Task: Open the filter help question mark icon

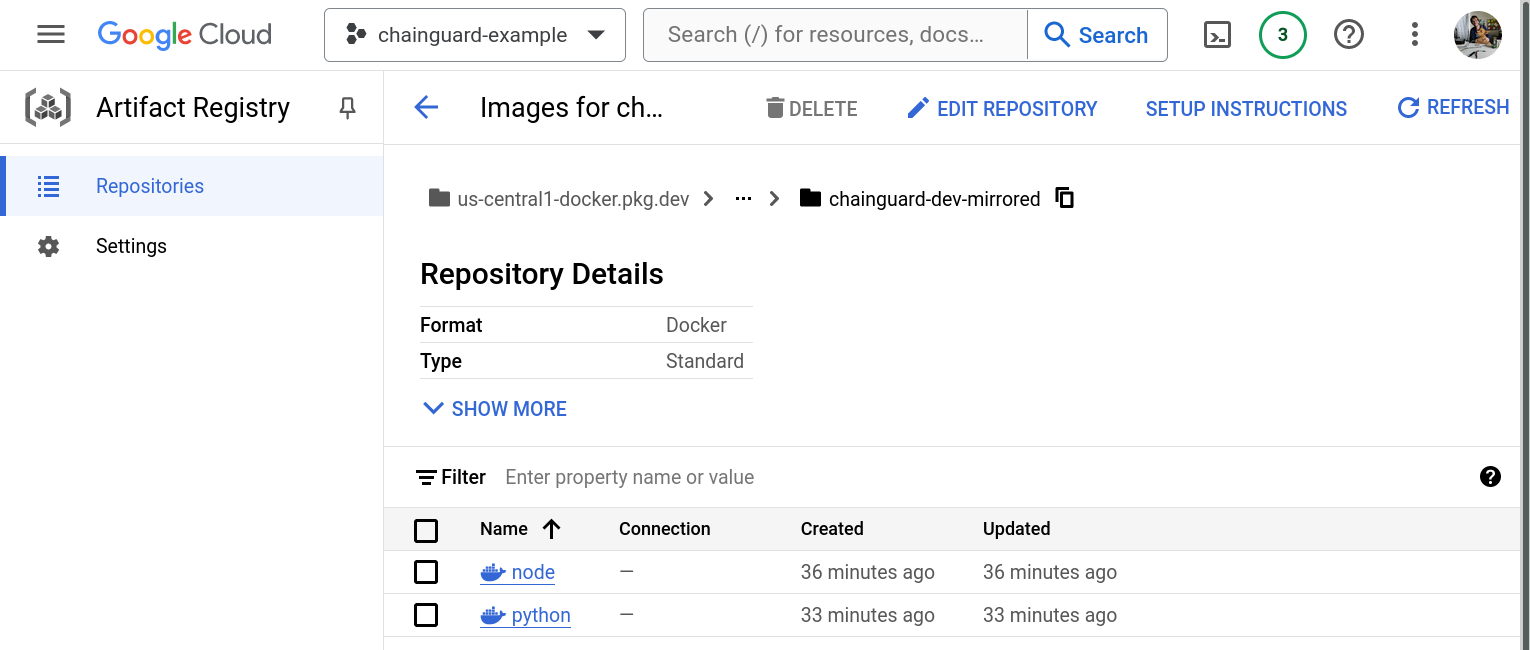Action: 1491,477
